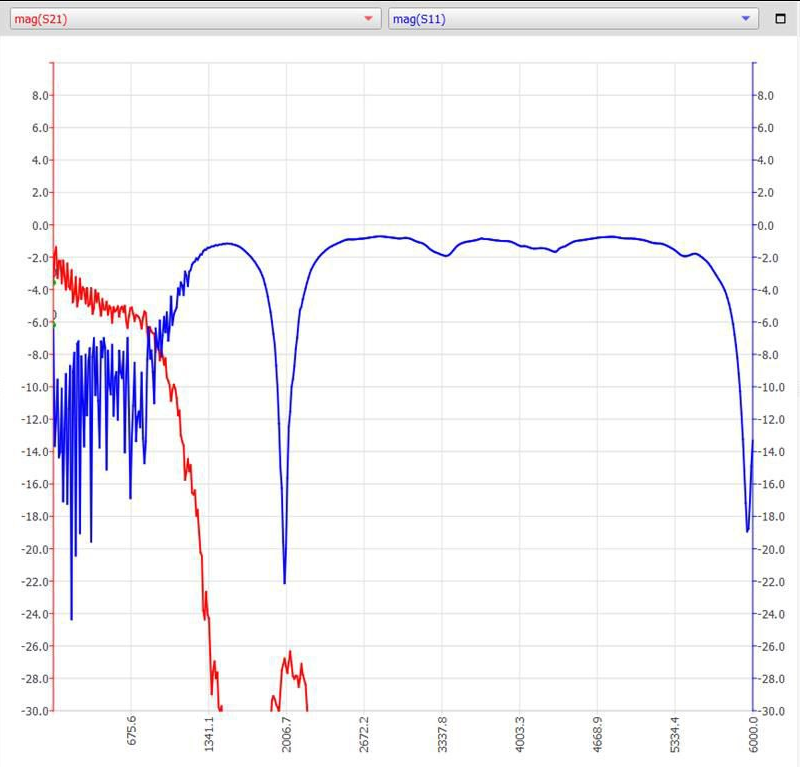
Task: Click the -30.0 label on the left red axis
Action: click(35, 711)
